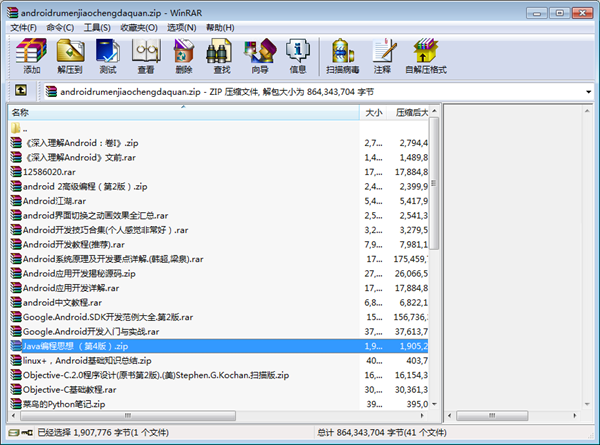
Task: Click archive icon in the address bar
Action: [x=51, y=92]
